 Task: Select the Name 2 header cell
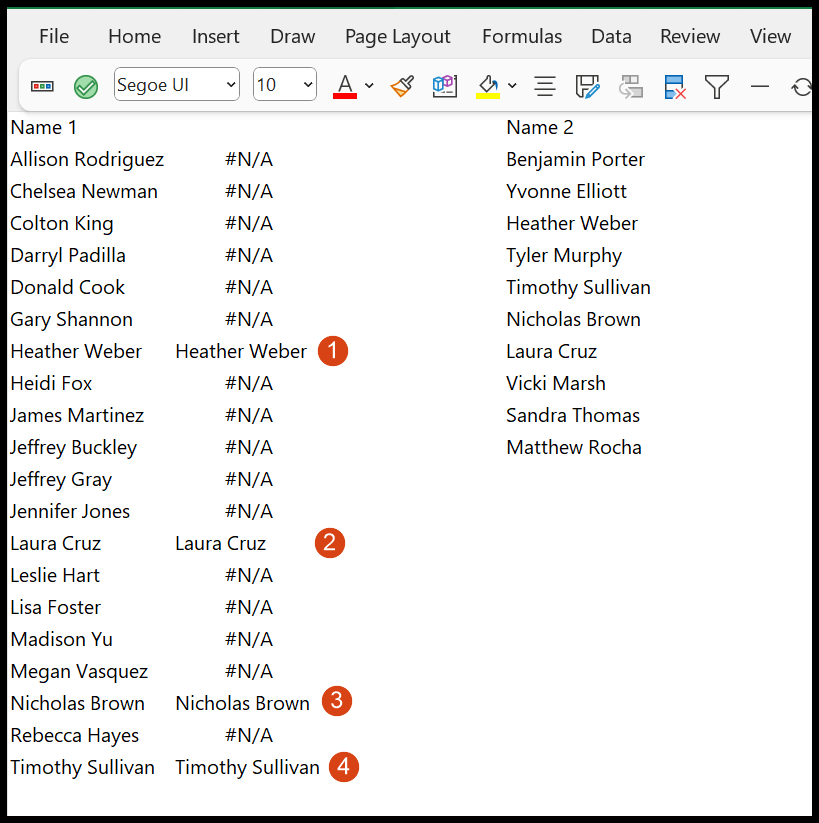point(540,127)
